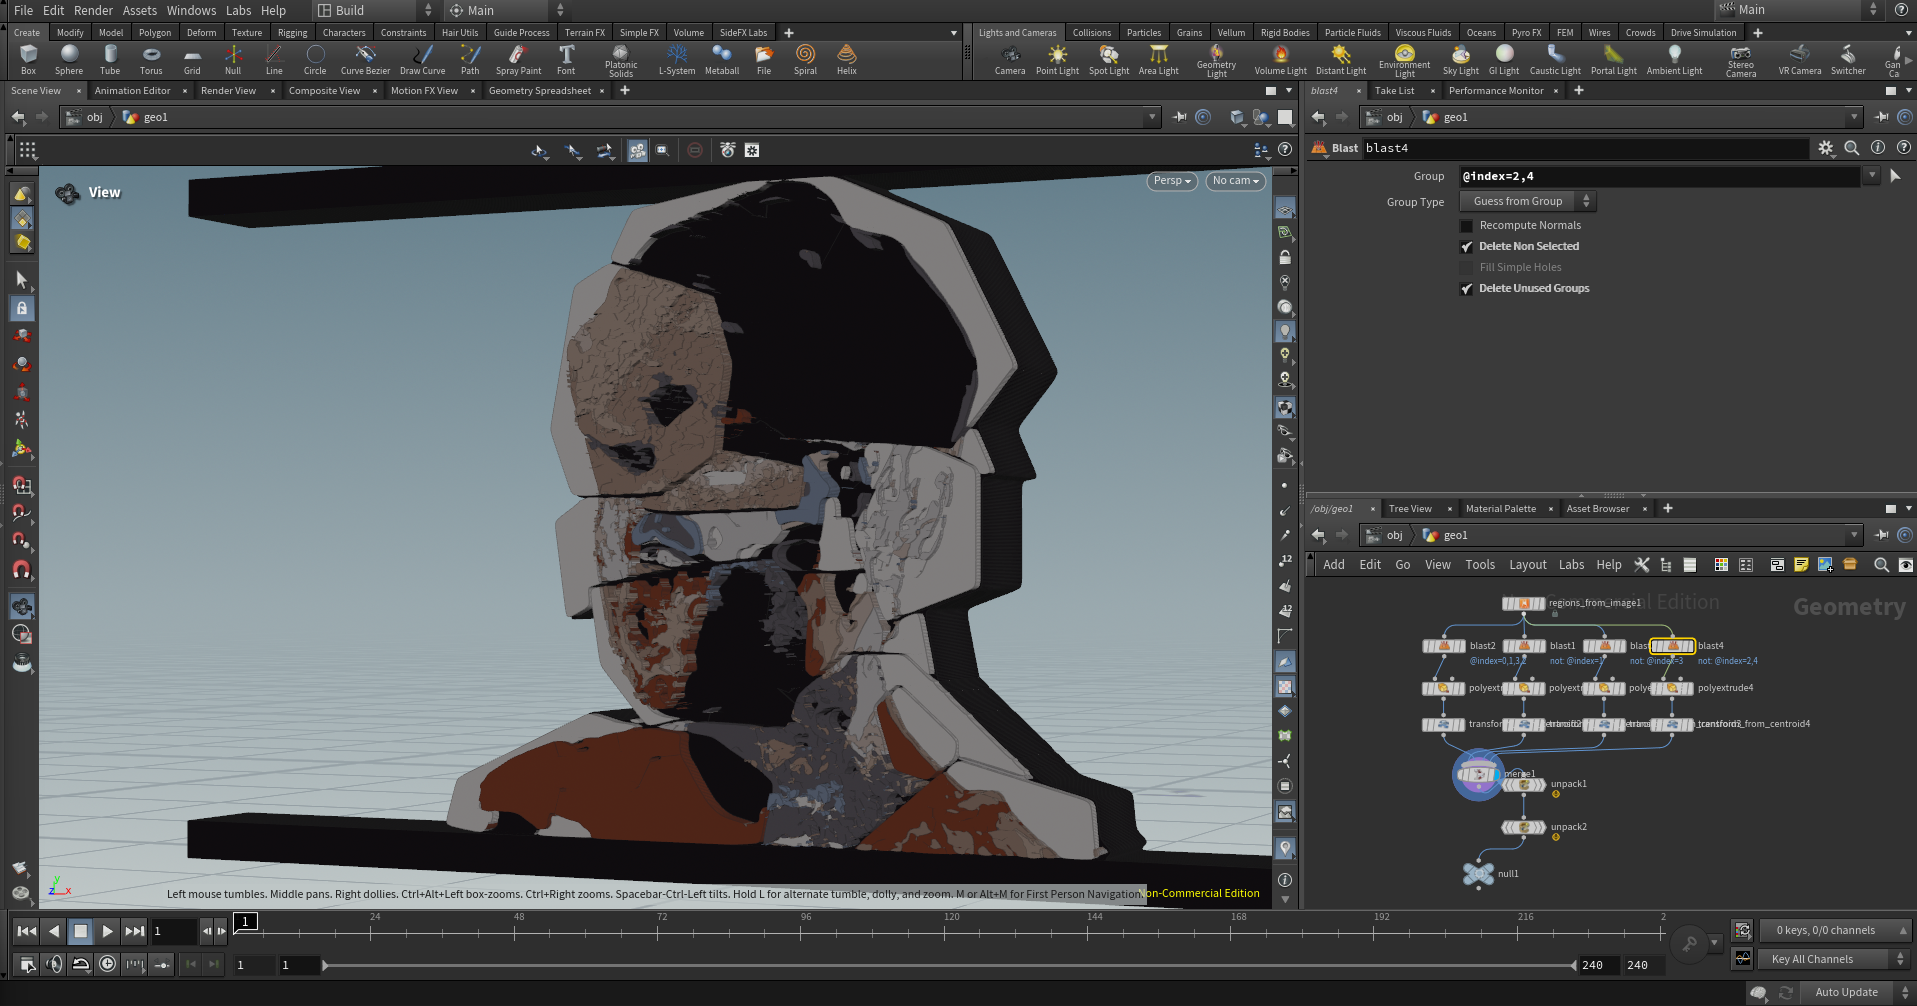Enable Recompute Normals checkbox
The width and height of the screenshot is (1917, 1006).
click(1467, 226)
